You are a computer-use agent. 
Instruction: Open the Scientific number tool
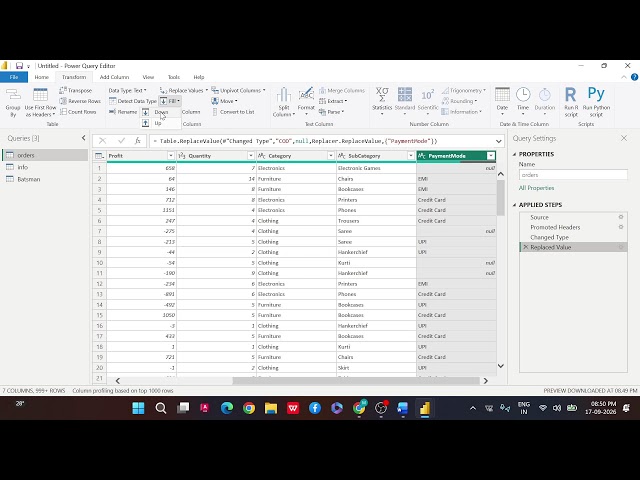coord(428,101)
